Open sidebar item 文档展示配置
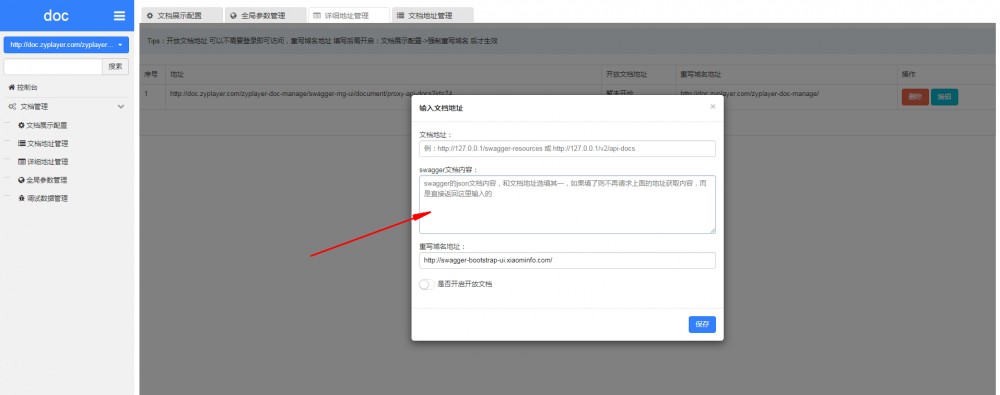1000x395 pixels. 43,125
